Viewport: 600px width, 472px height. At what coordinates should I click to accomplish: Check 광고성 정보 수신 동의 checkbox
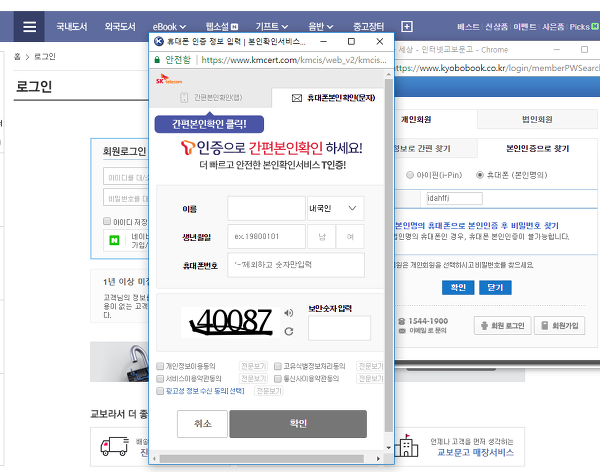(x=160, y=391)
